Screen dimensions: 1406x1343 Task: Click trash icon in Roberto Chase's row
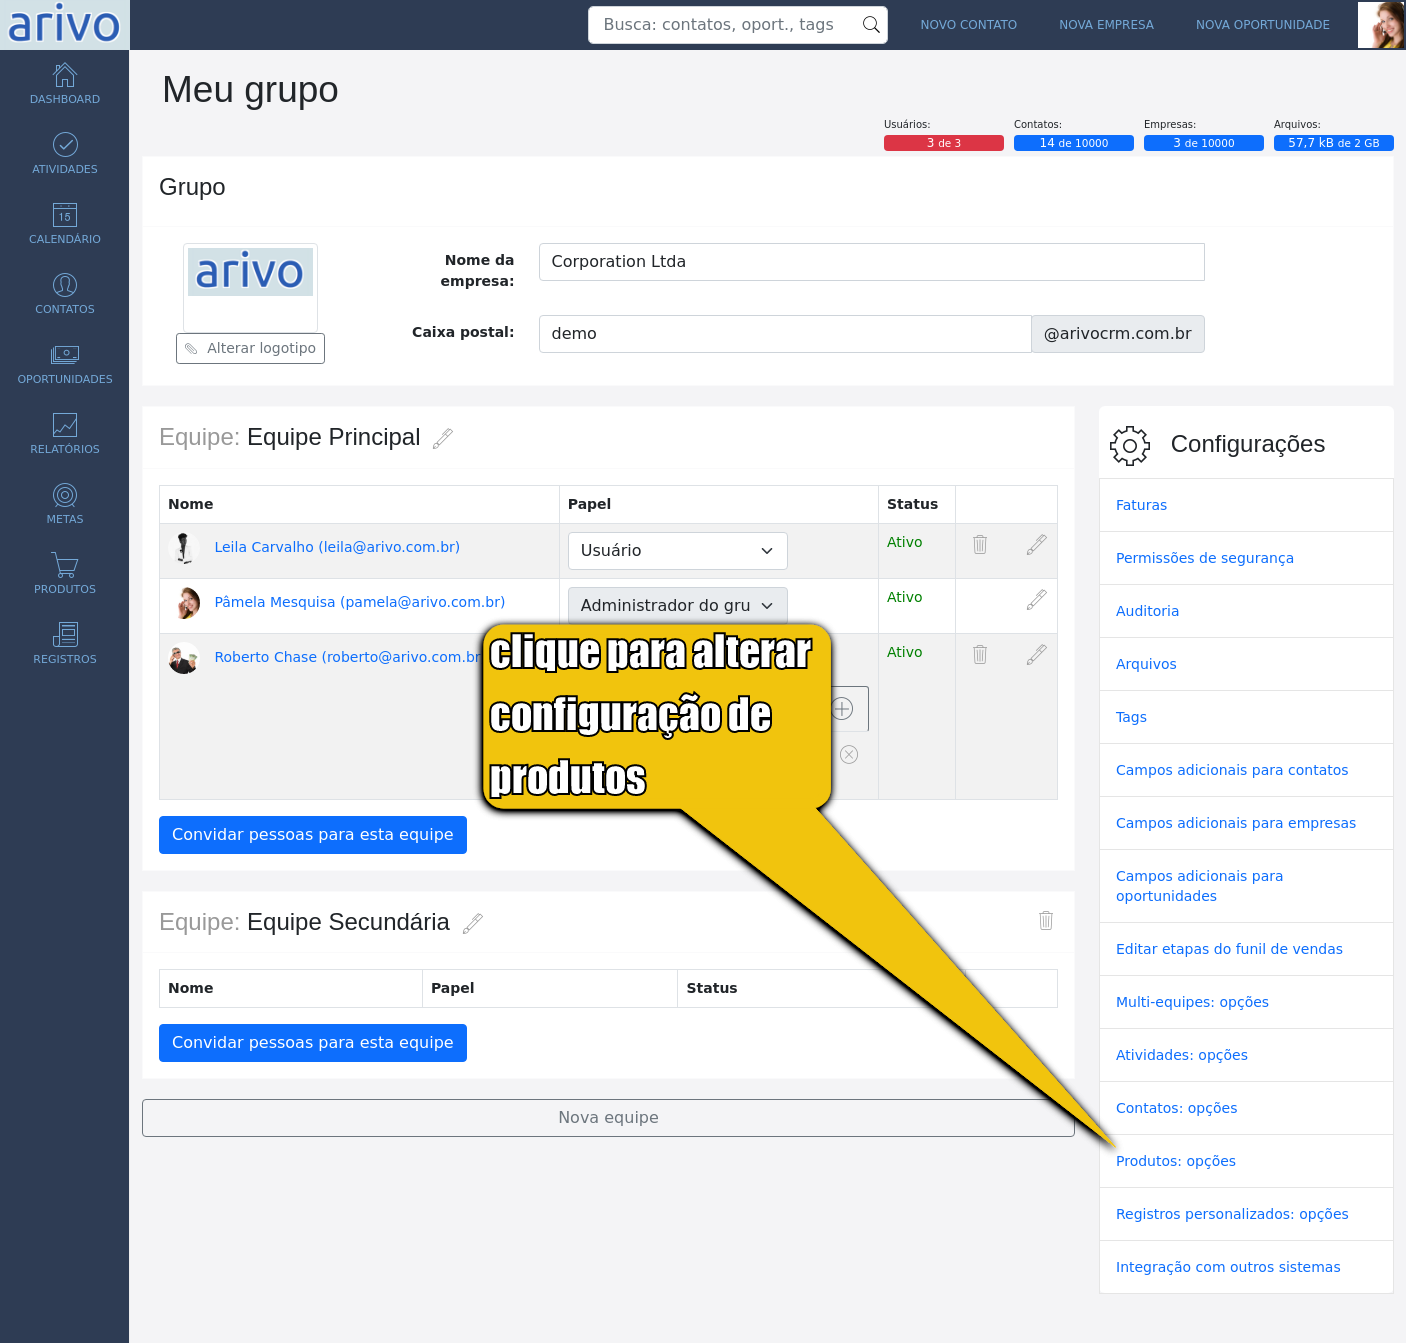coord(980,654)
